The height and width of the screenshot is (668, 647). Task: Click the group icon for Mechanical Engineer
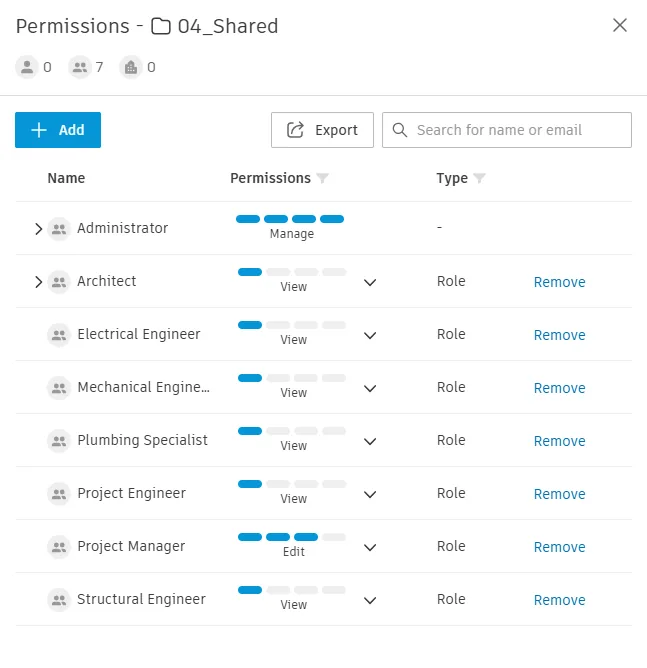(59, 388)
